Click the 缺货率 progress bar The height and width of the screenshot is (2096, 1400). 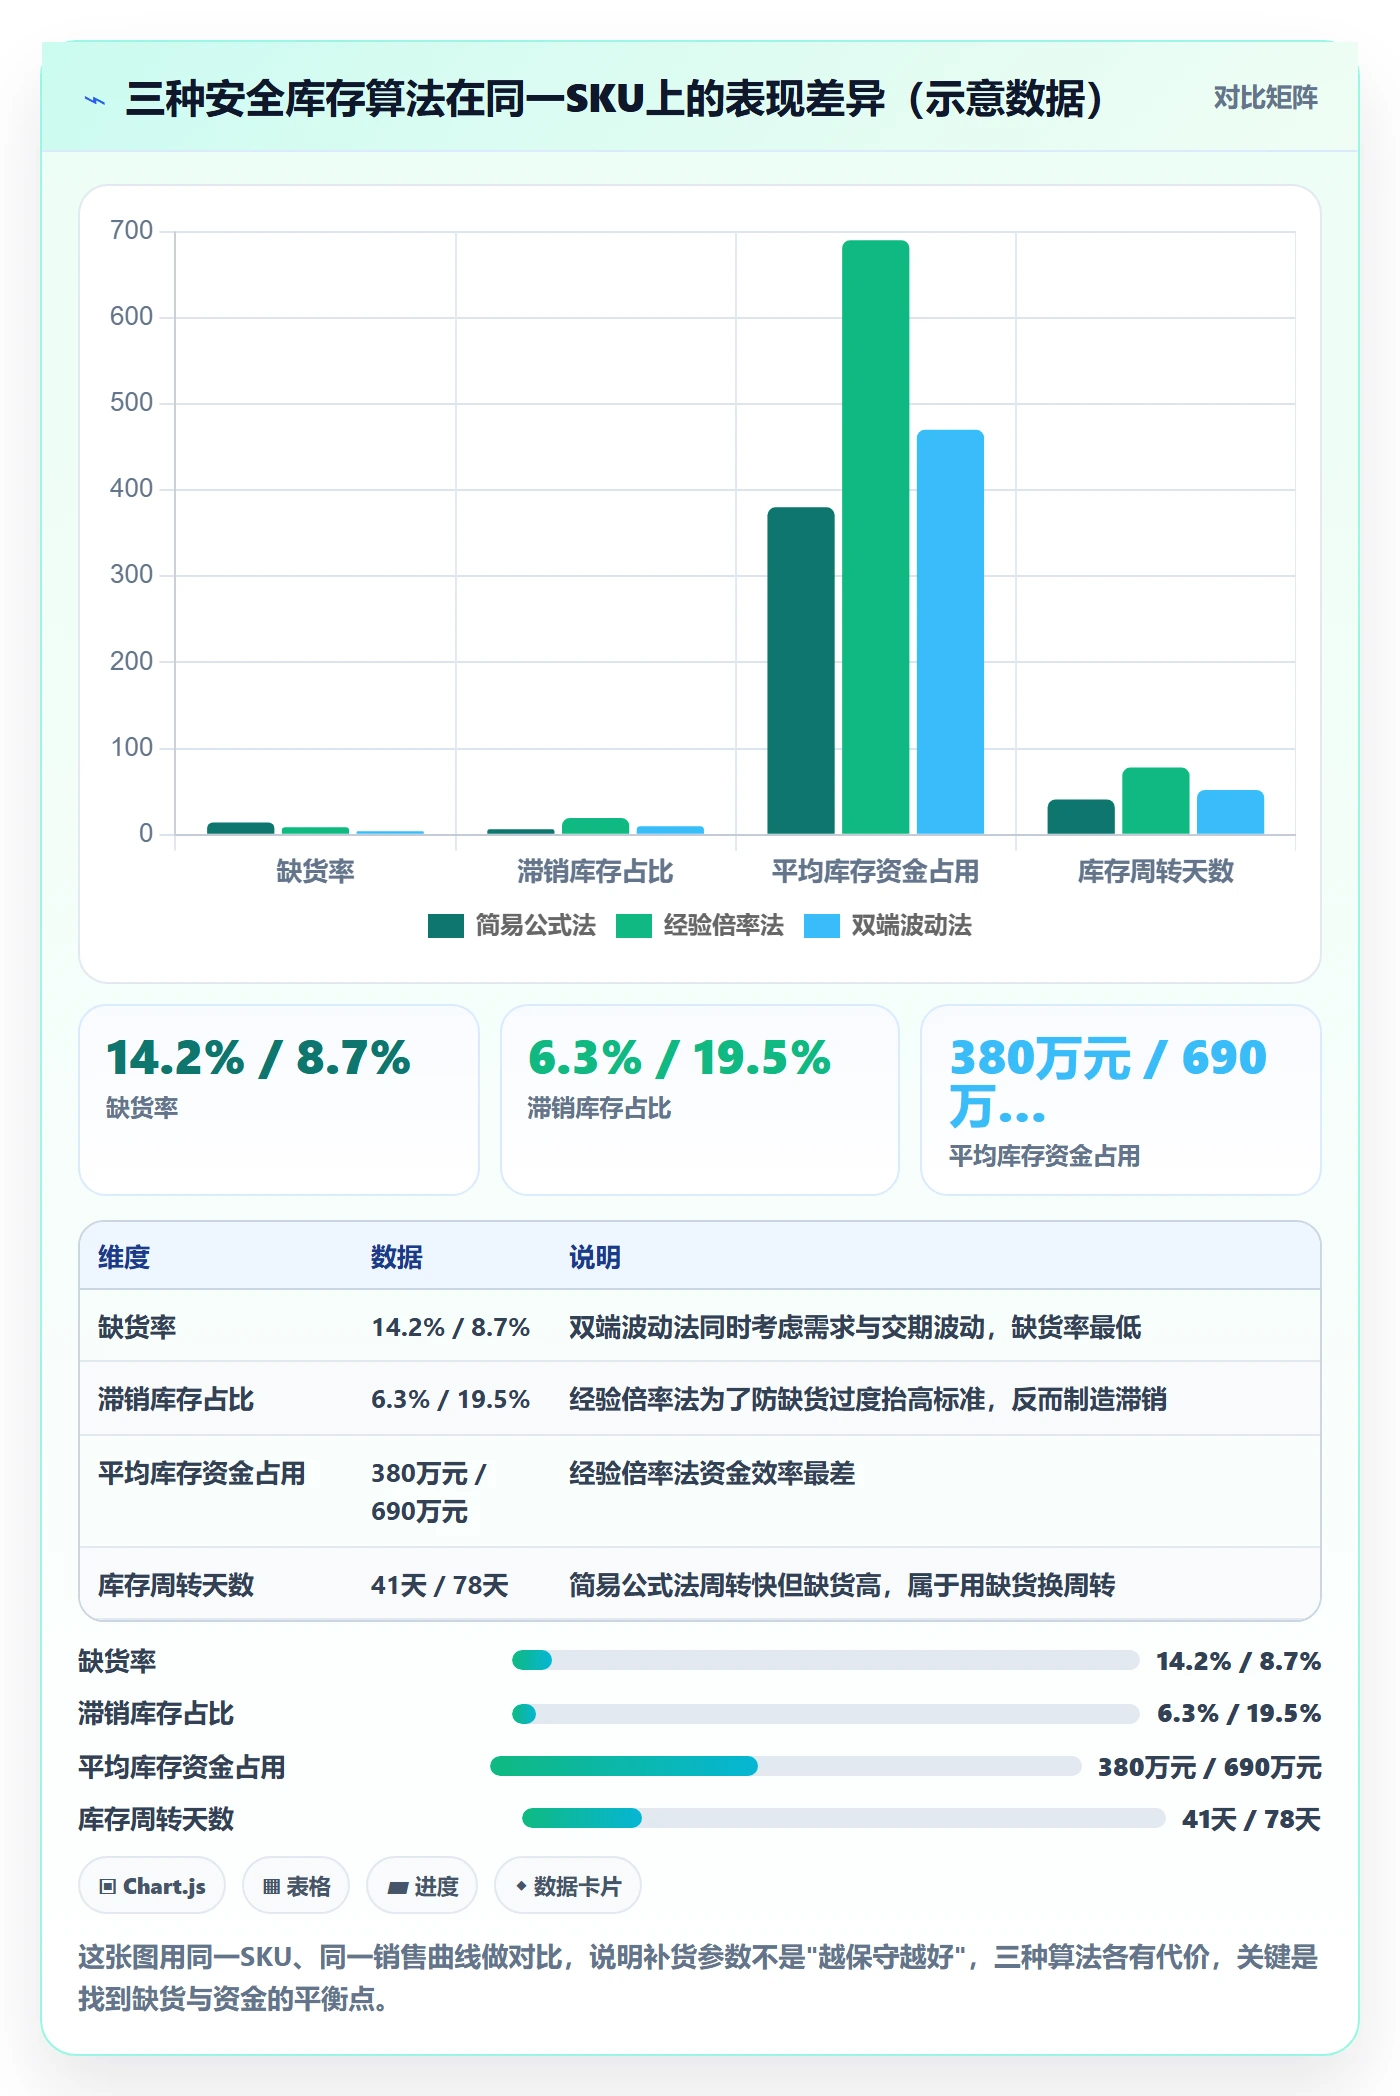point(825,1660)
